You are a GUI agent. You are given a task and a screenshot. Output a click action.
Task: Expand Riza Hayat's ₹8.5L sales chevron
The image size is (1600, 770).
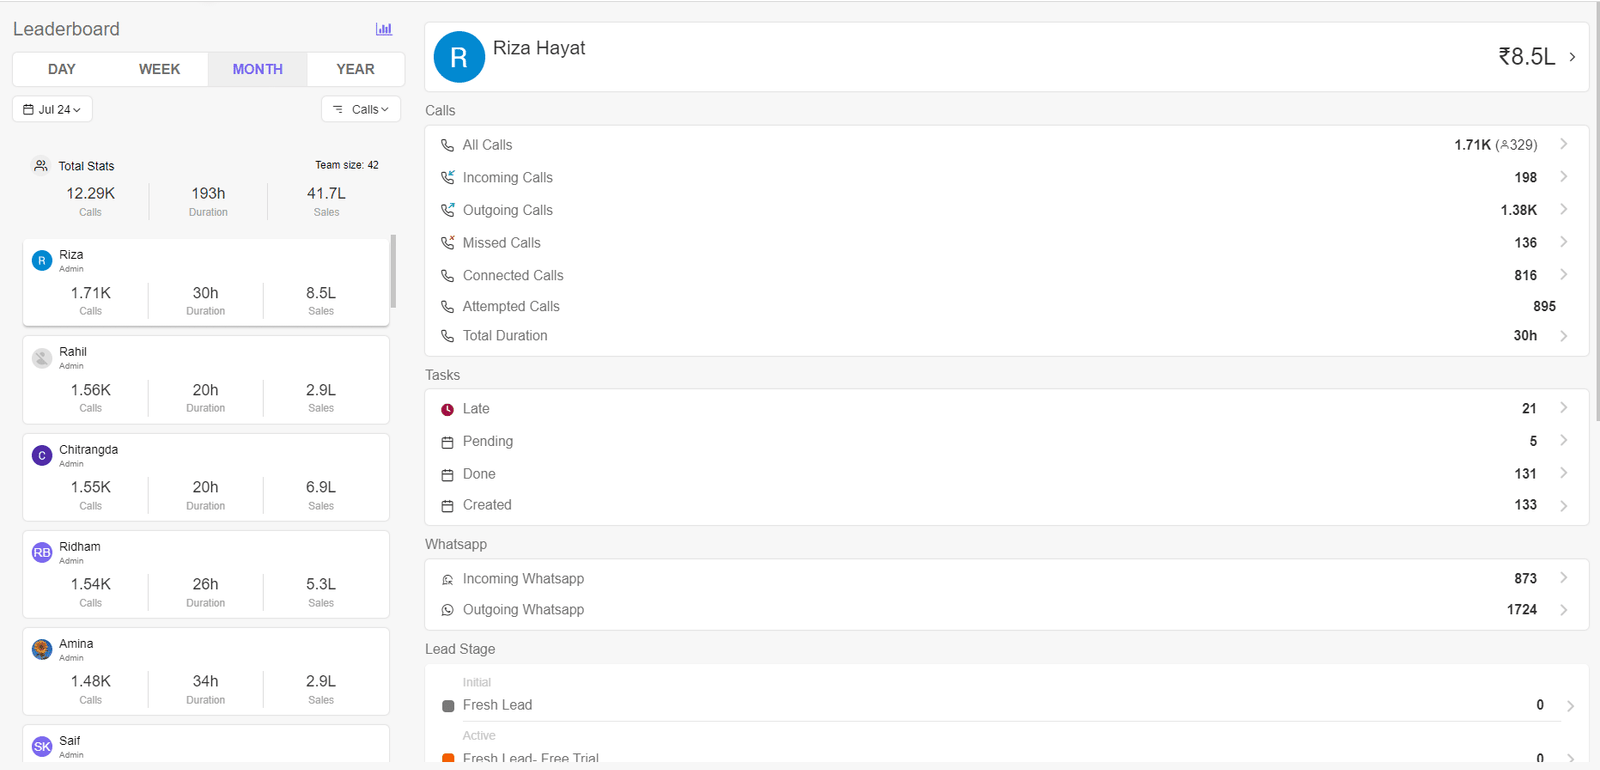click(x=1572, y=57)
